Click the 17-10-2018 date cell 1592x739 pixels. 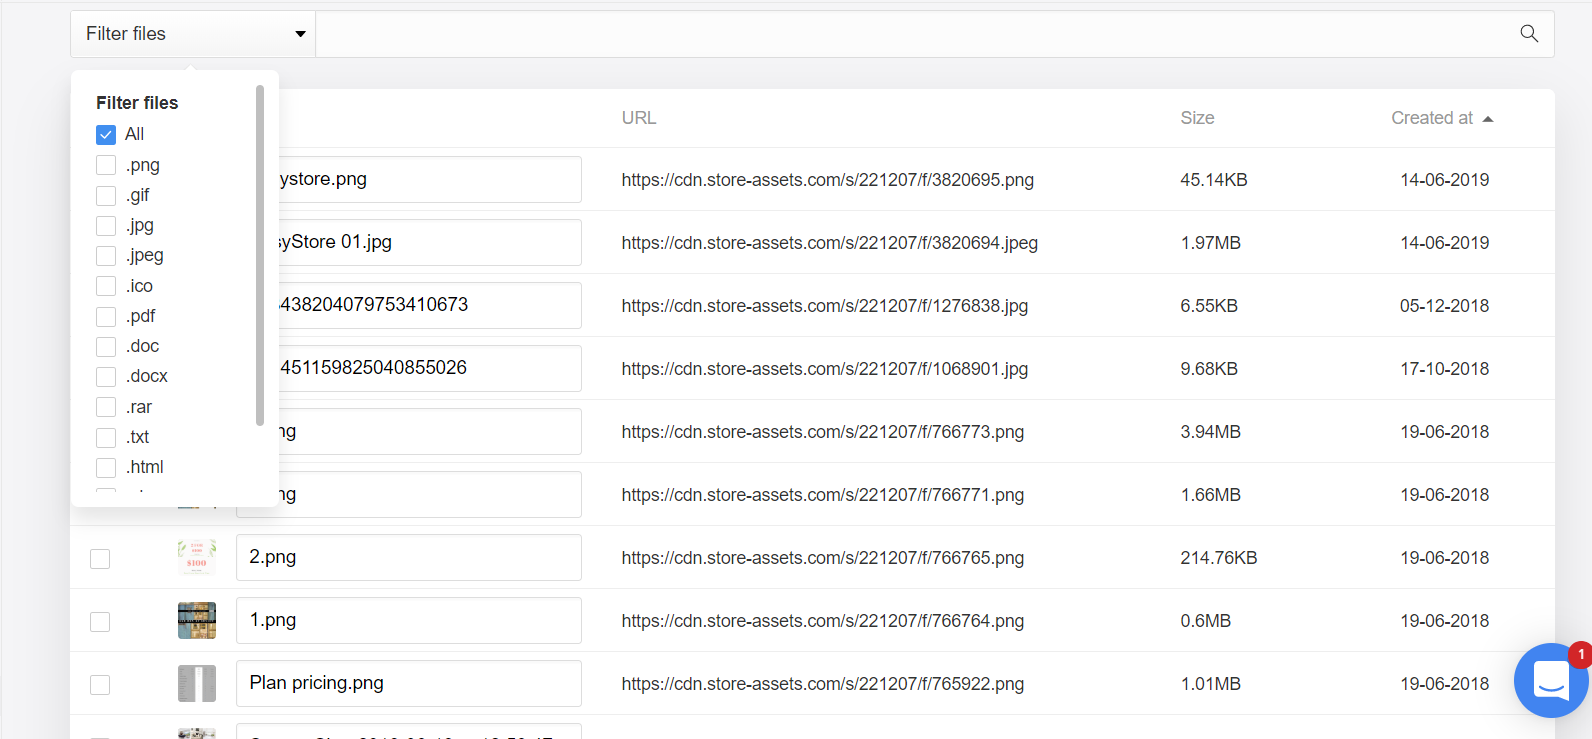click(1444, 369)
